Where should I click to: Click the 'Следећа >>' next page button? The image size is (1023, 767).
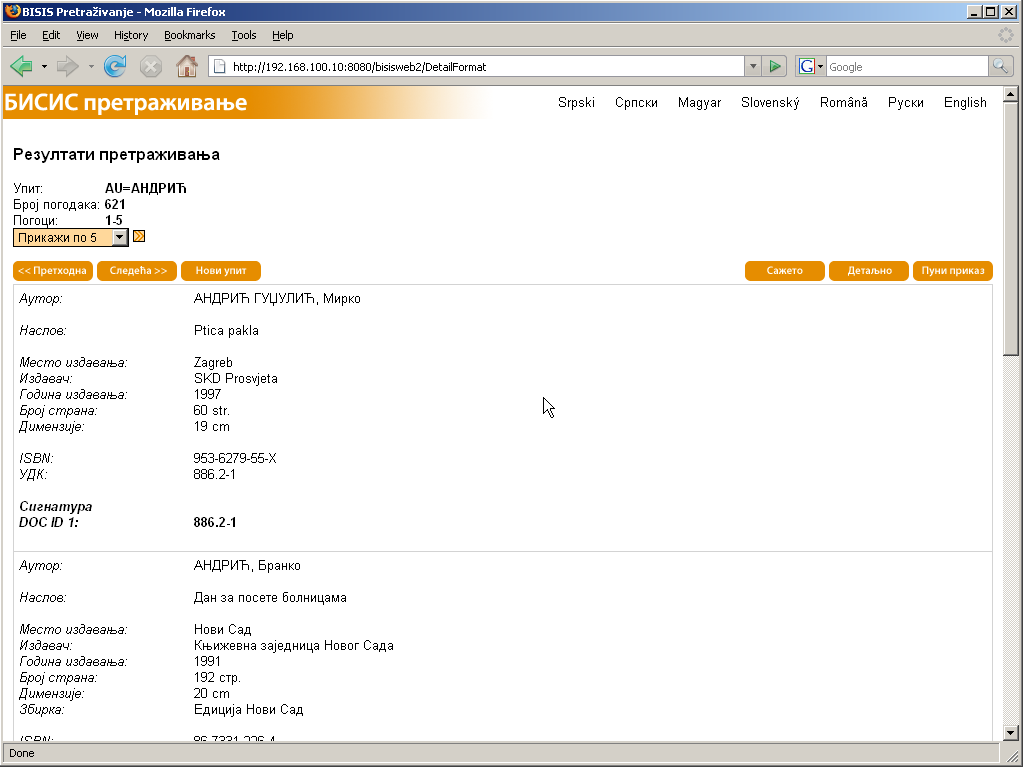pos(137,271)
